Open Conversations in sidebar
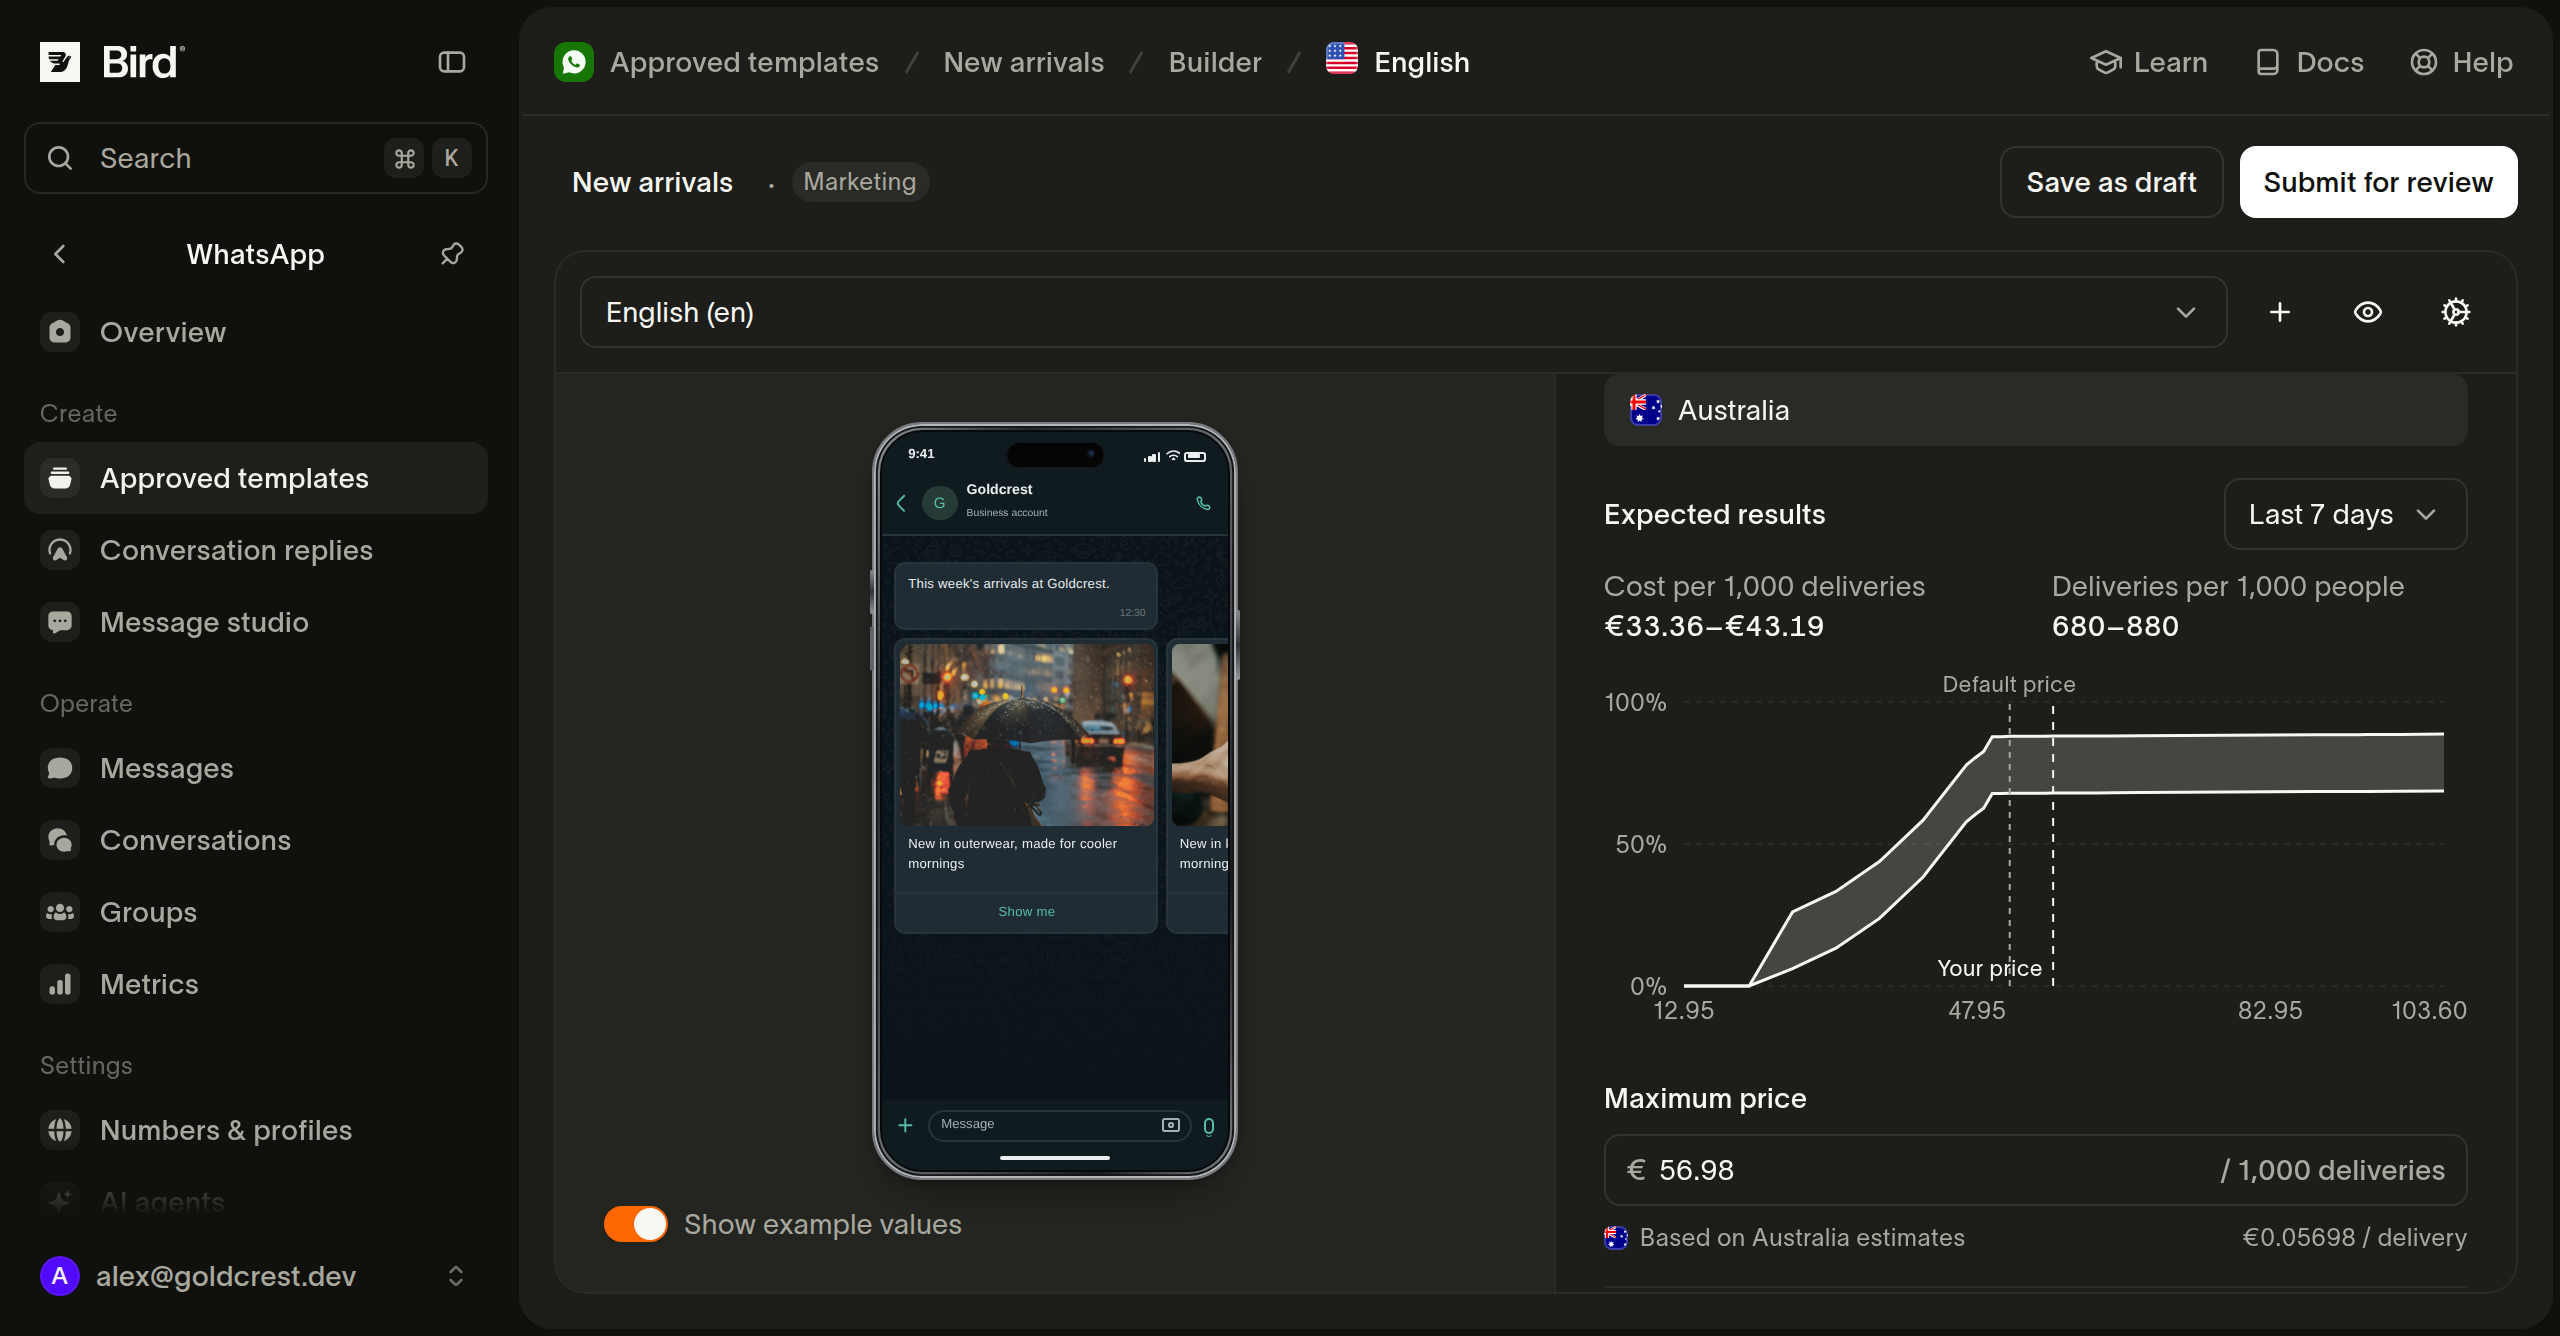This screenshot has height=1336, width=2560. [256, 840]
